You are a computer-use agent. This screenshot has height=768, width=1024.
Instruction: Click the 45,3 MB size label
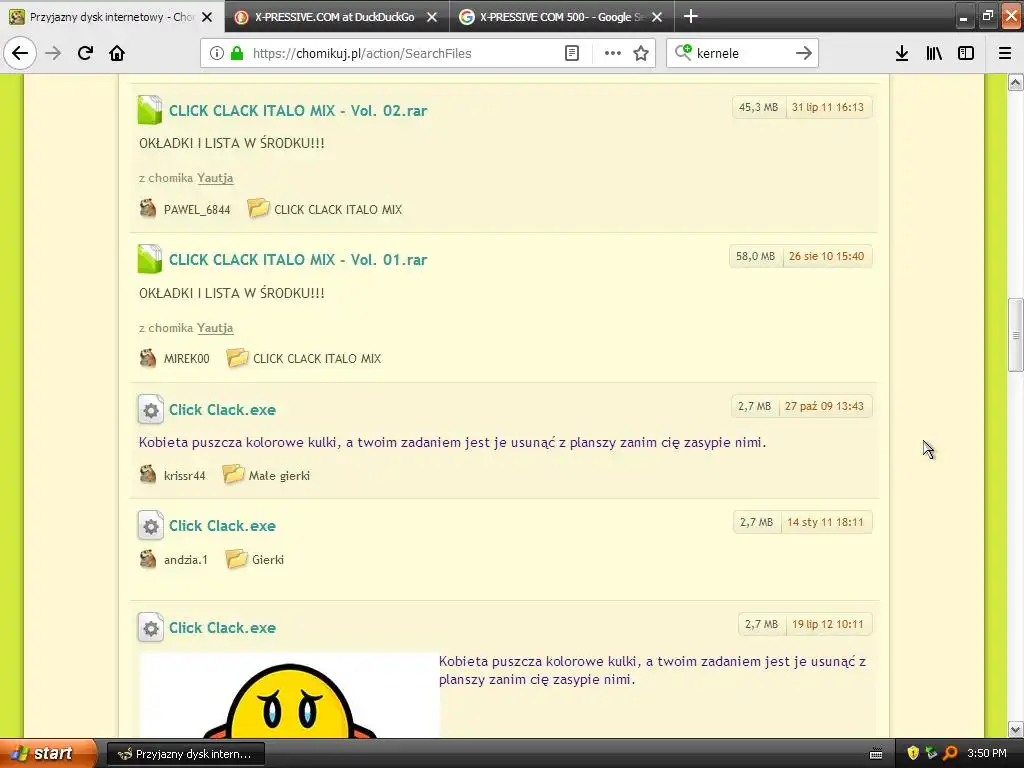coord(758,107)
